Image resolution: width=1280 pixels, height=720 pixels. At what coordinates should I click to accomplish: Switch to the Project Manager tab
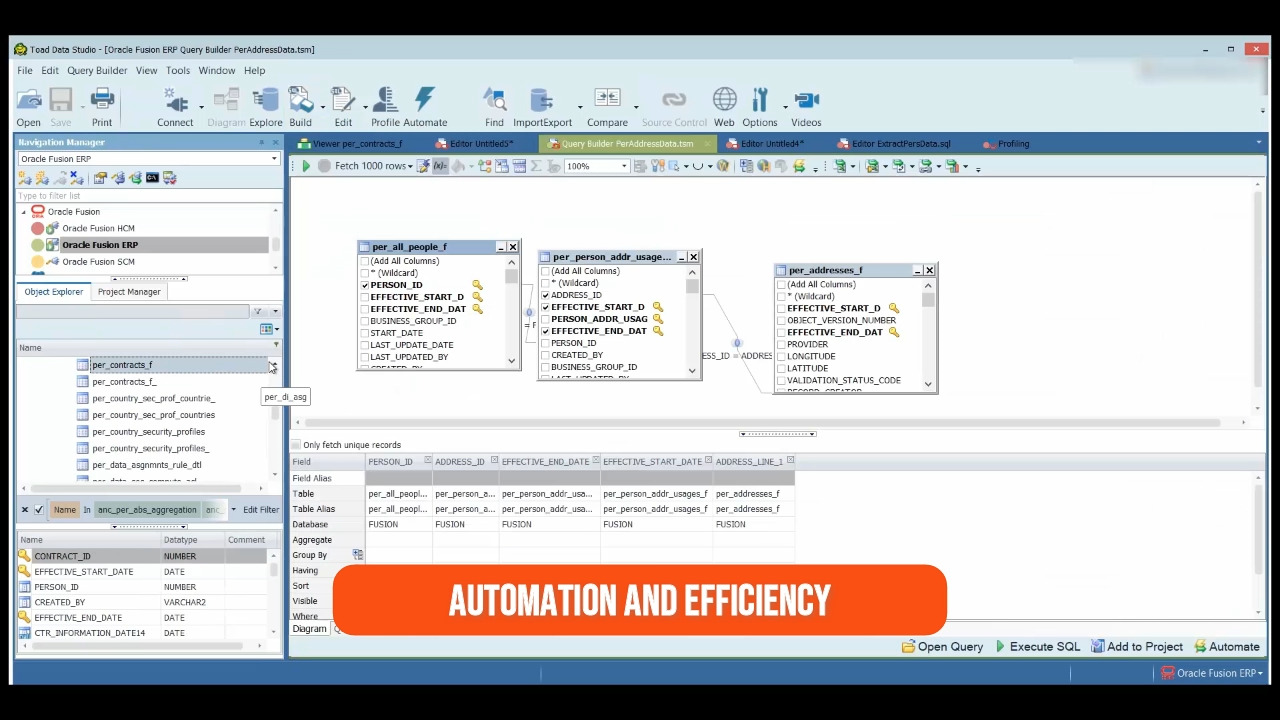[x=128, y=291]
